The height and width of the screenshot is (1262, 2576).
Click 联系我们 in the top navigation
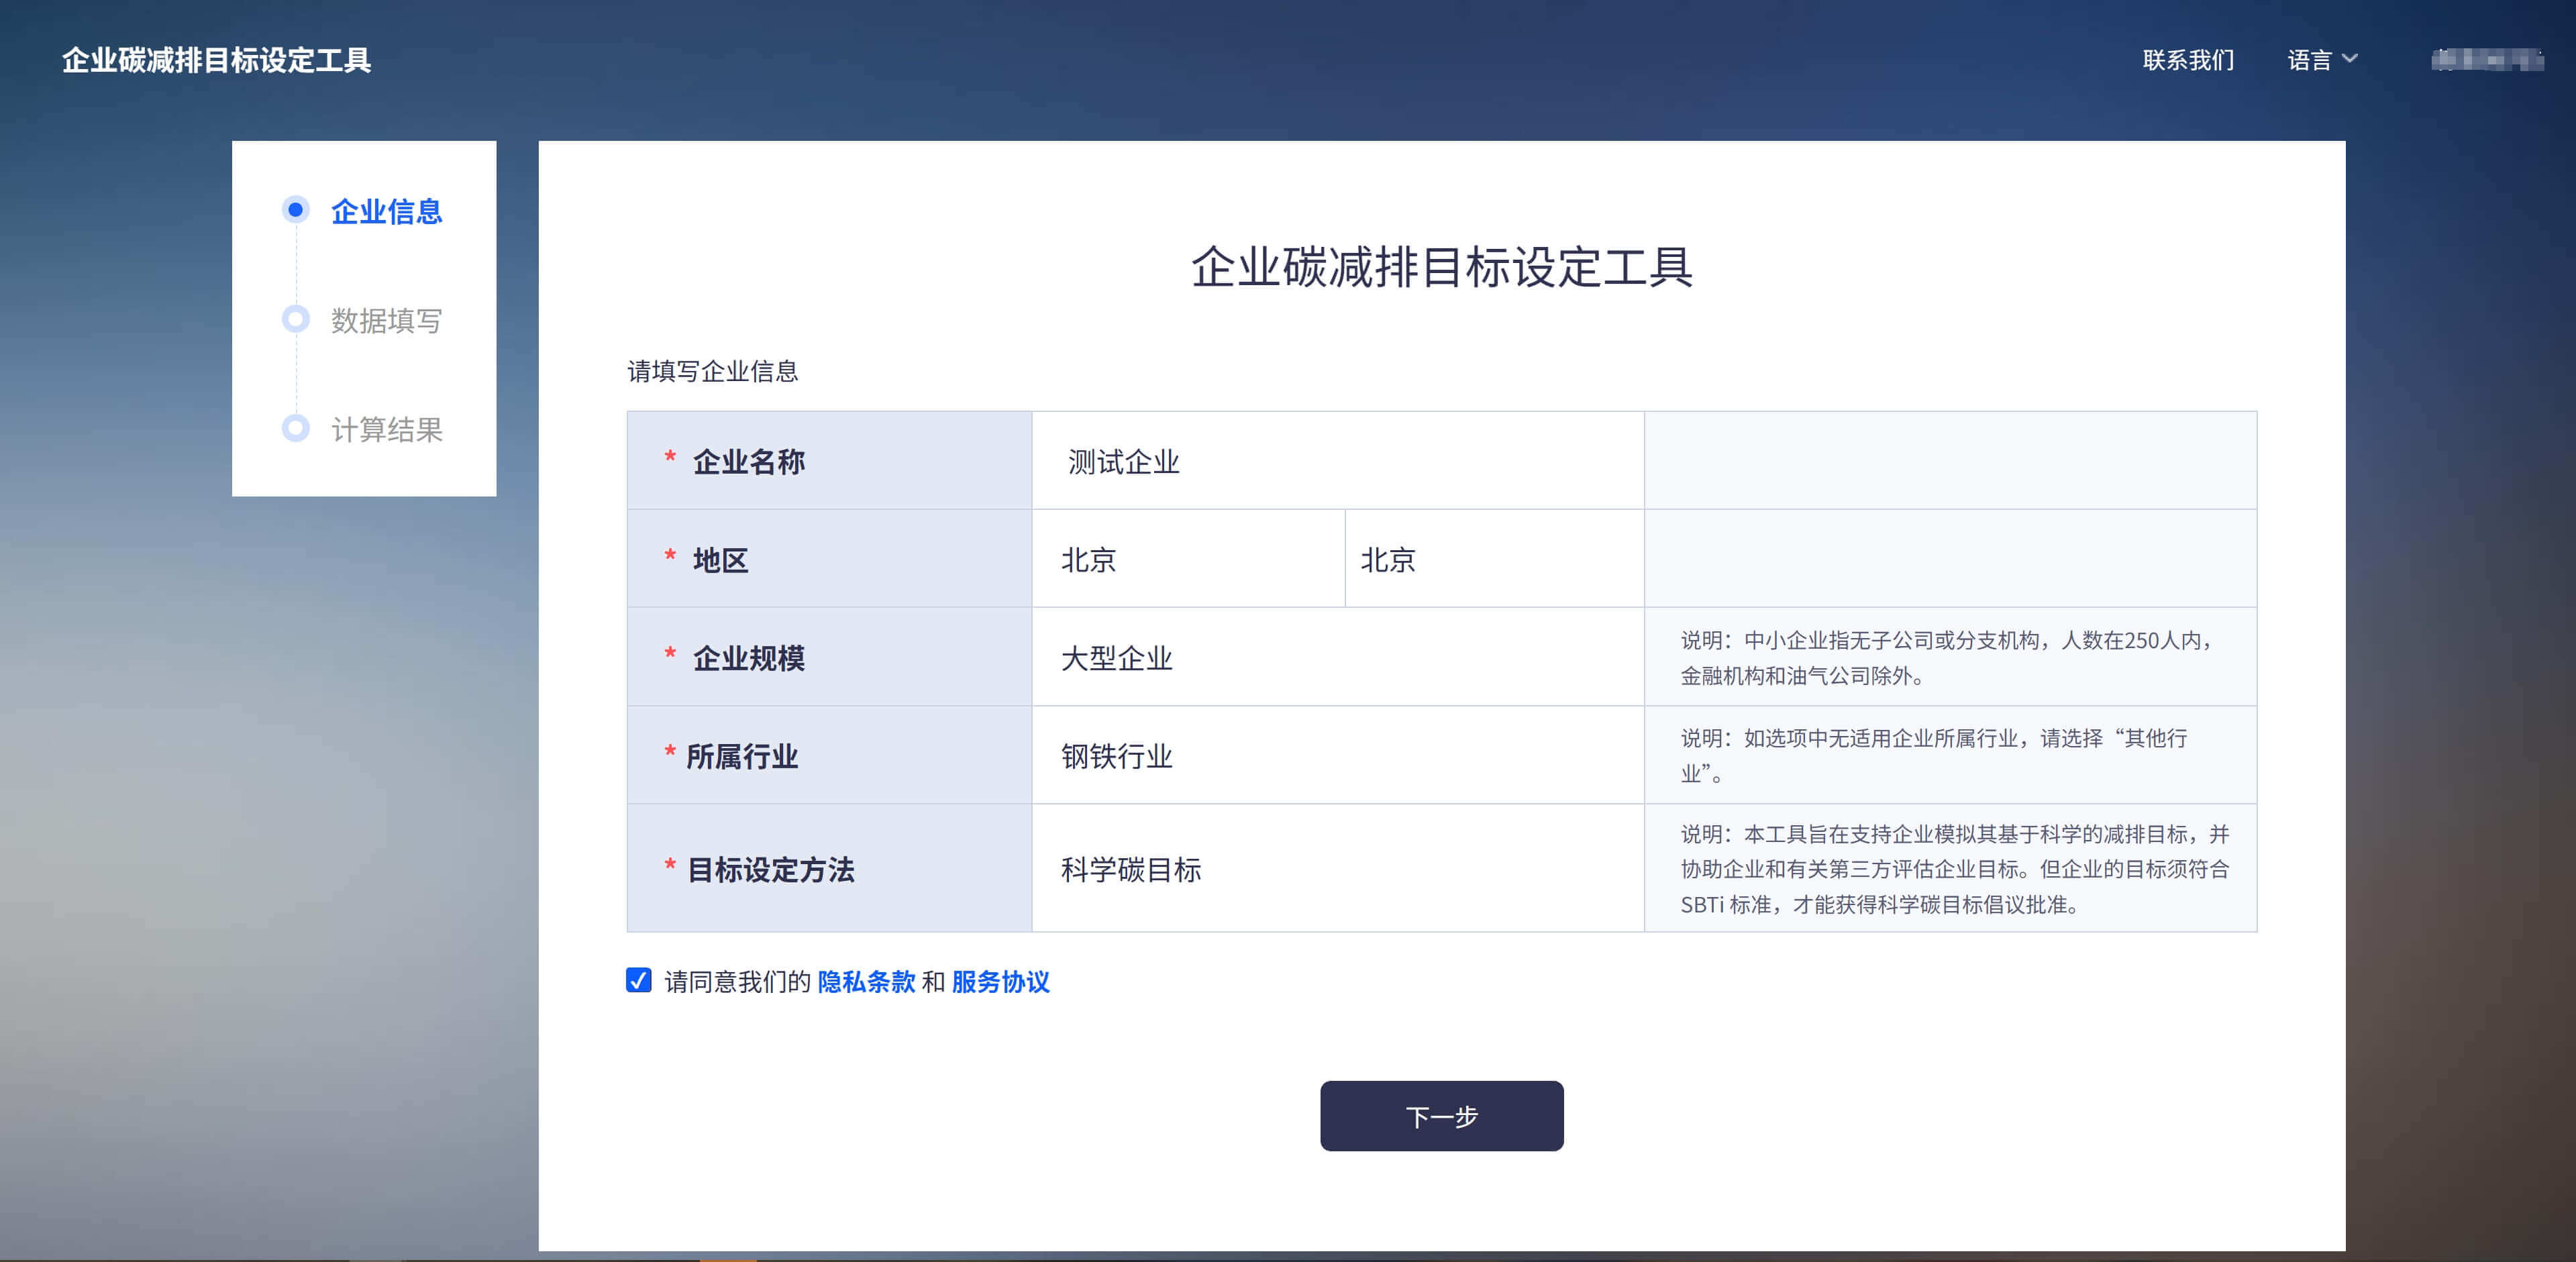2187,60
